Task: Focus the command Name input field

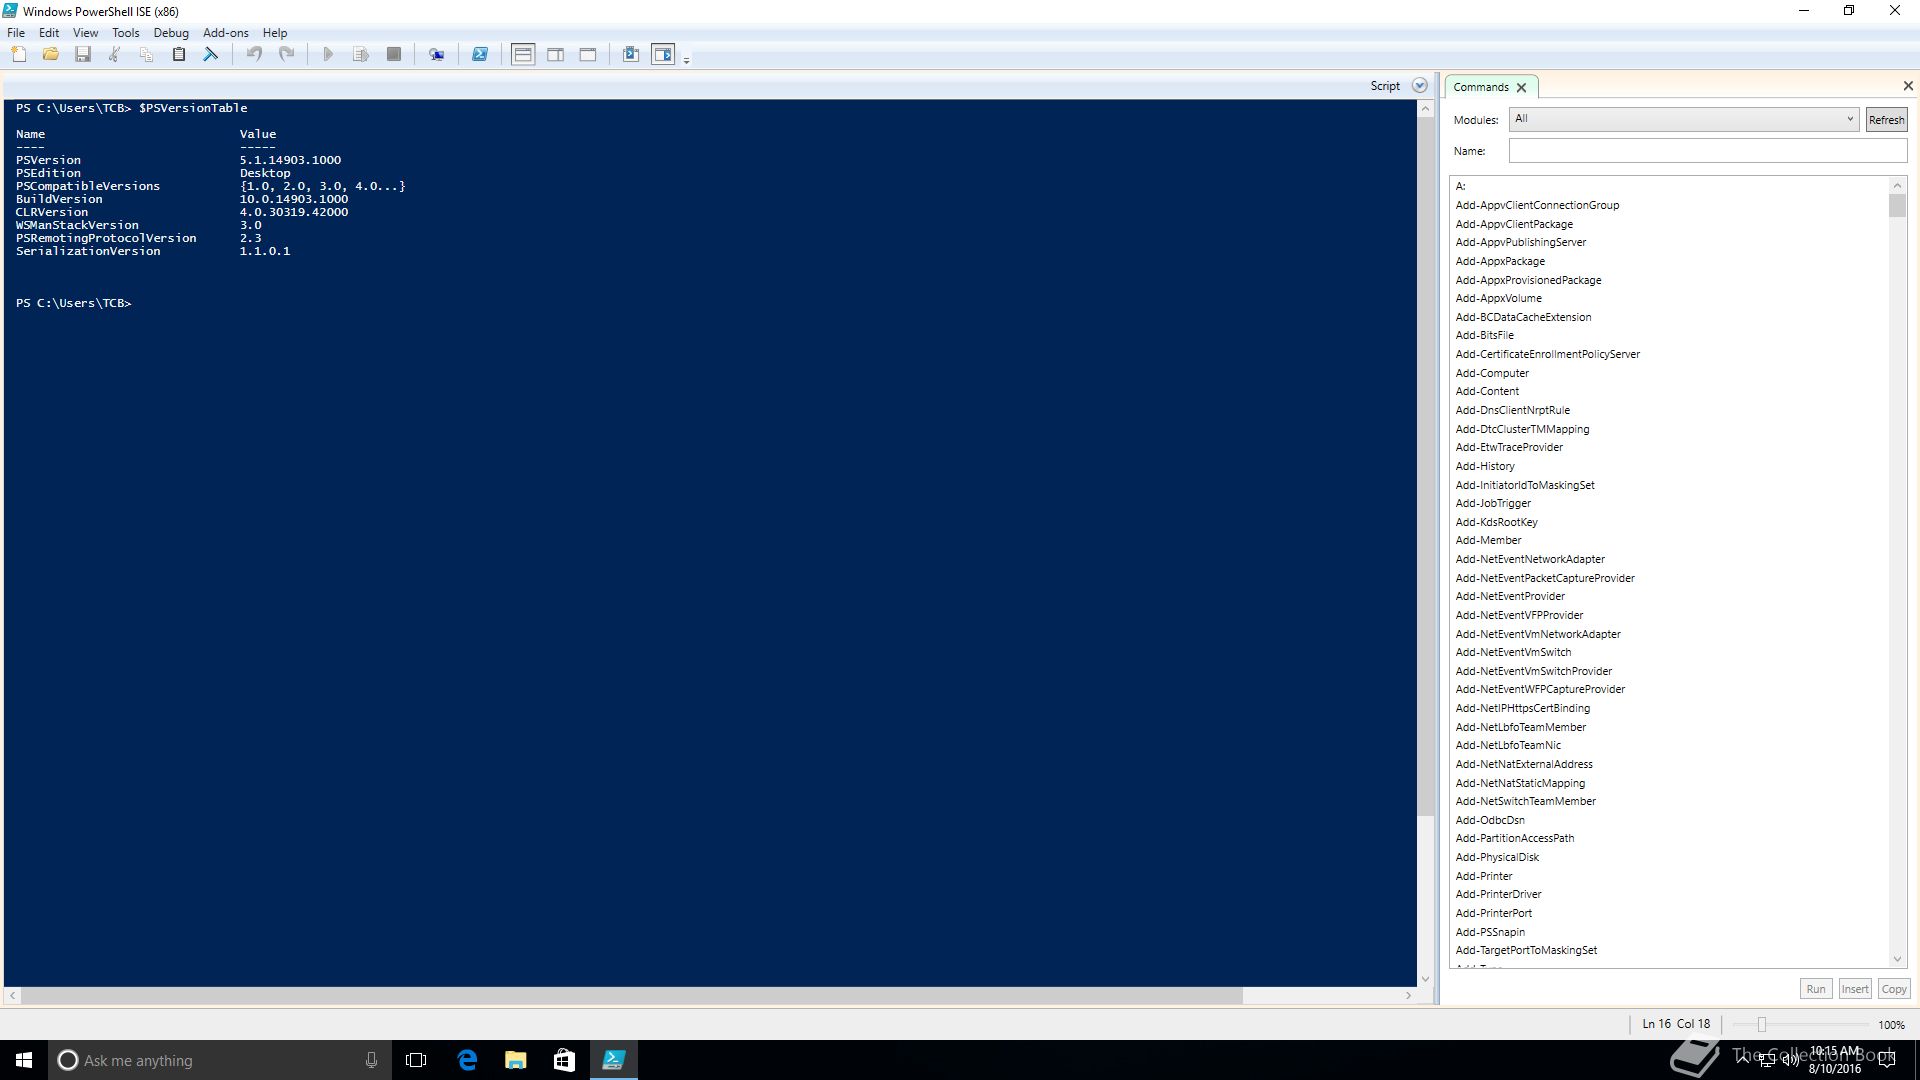Action: tap(1708, 151)
